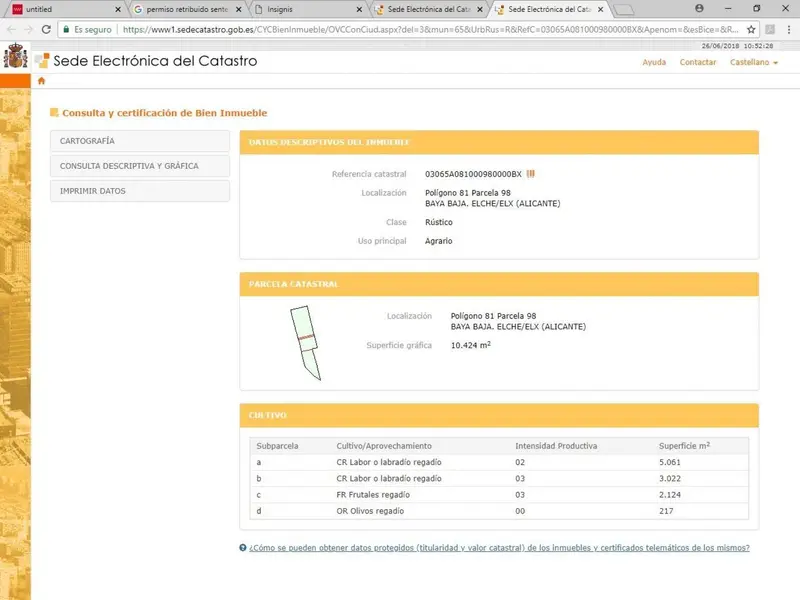Open Chrome three-dot menu
Viewport: 800px width, 600px height.
click(x=789, y=30)
